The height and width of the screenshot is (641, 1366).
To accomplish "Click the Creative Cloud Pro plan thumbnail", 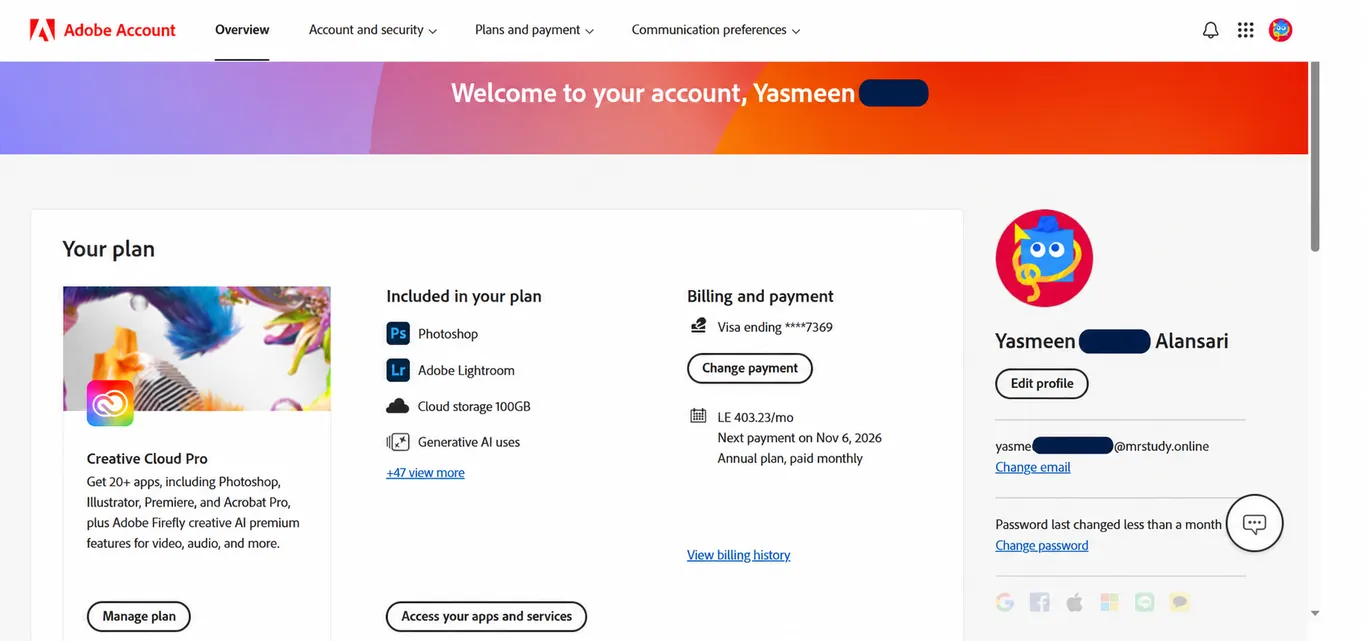I will 197,348.
